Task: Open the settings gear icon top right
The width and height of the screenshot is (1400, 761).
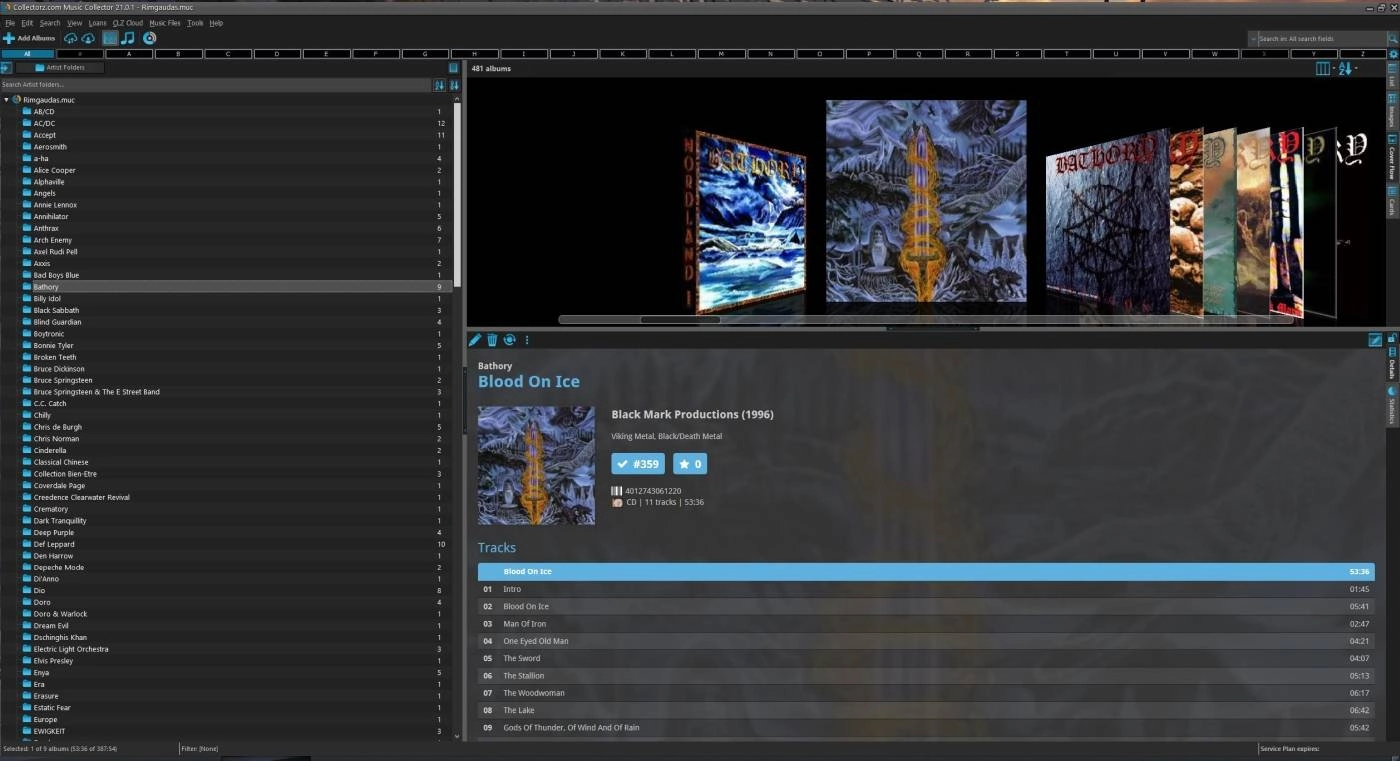Action: [x=1393, y=54]
